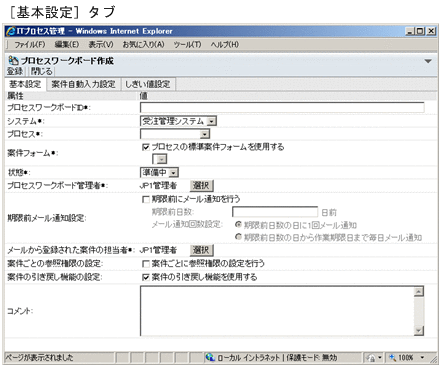Click the 値 column header
This screenshot has height=369, width=443.
coord(144,96)
